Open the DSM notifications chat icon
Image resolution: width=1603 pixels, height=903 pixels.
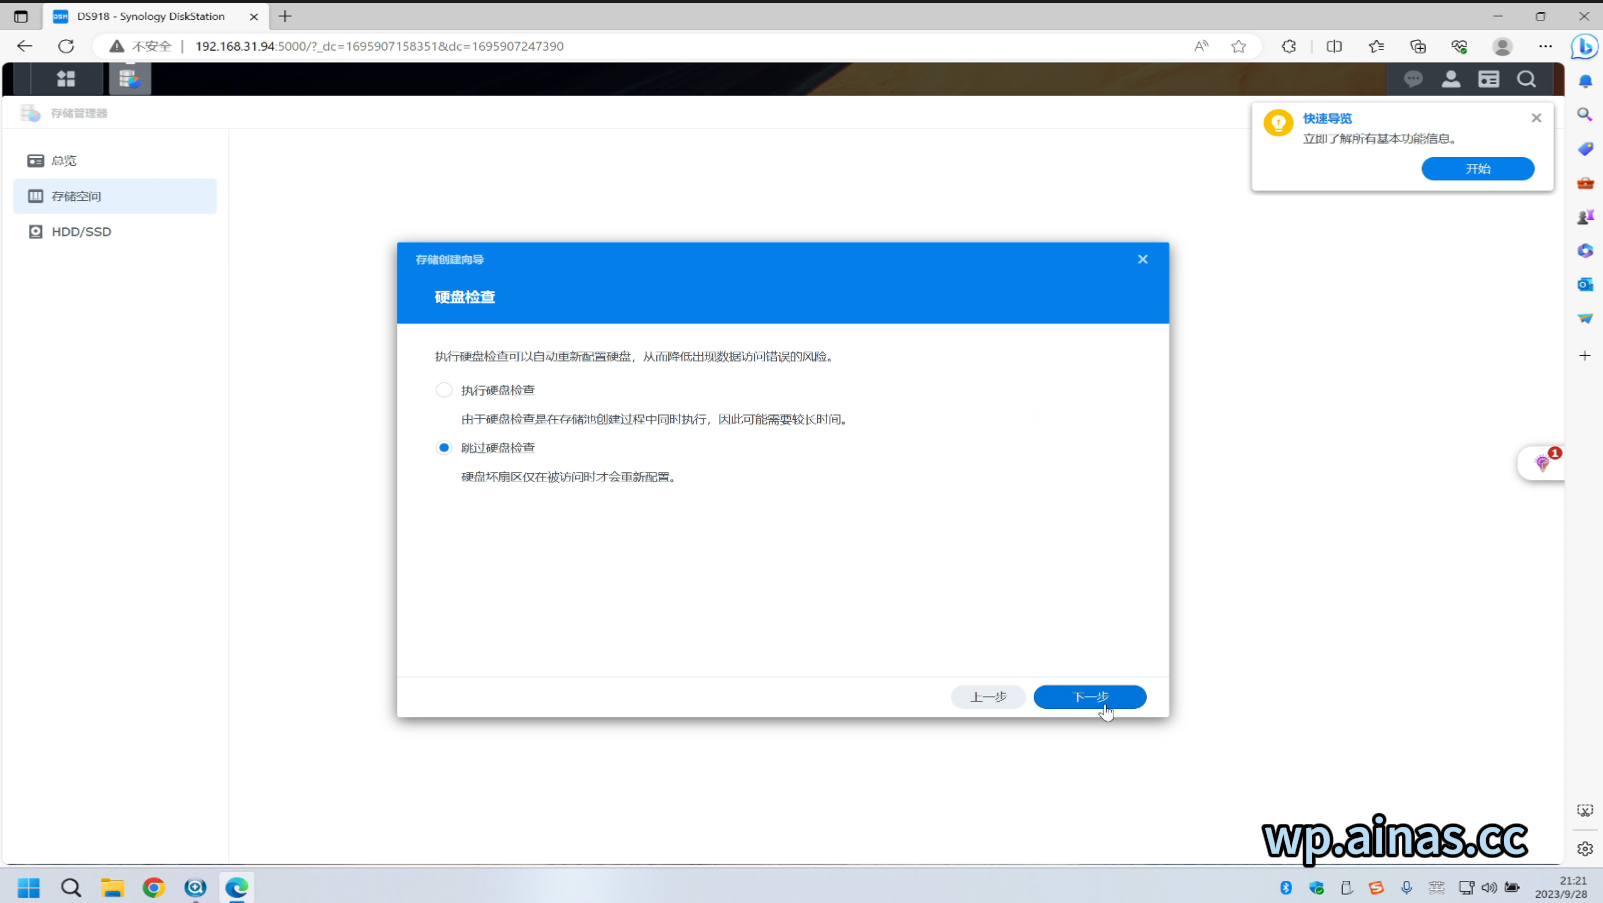click(1413, 79)
